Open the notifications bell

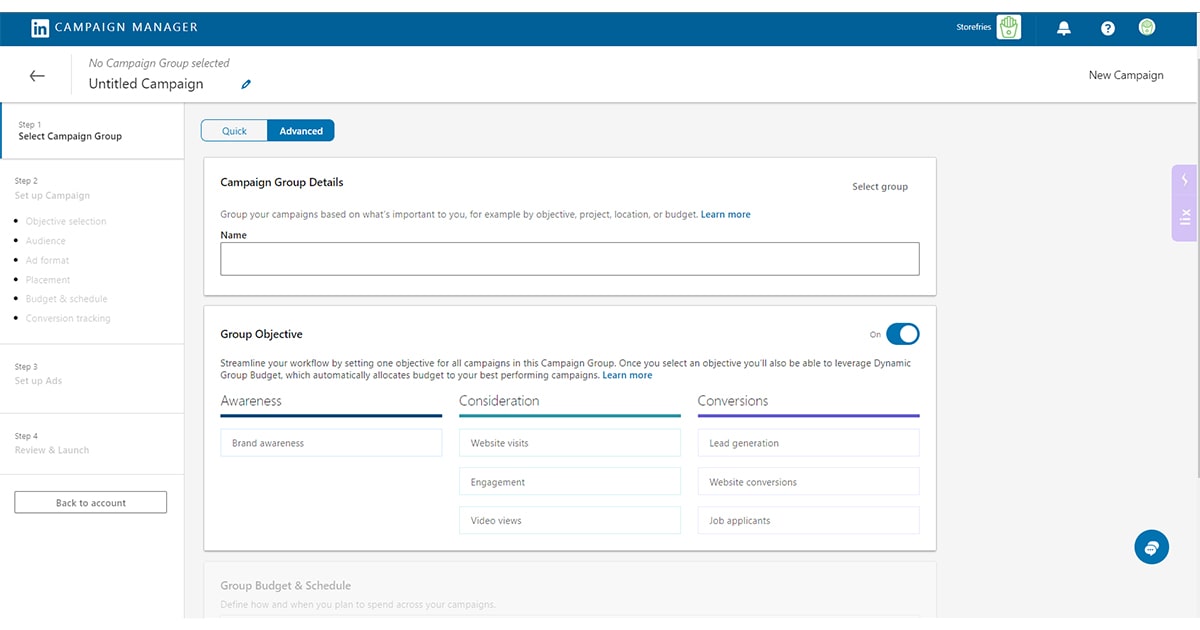(1065, 28)
